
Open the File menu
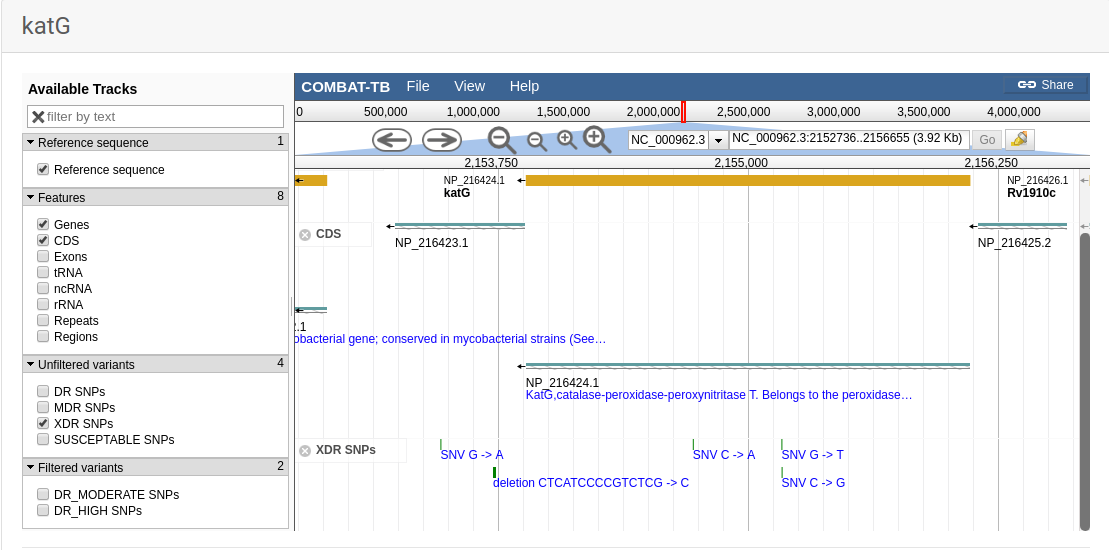pos(418,86)
